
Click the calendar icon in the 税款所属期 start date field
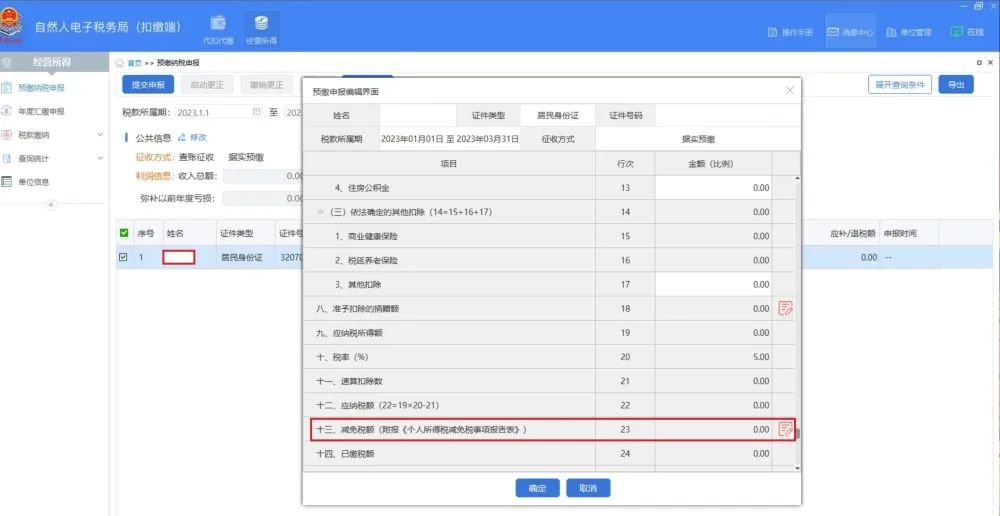(256, 111)
